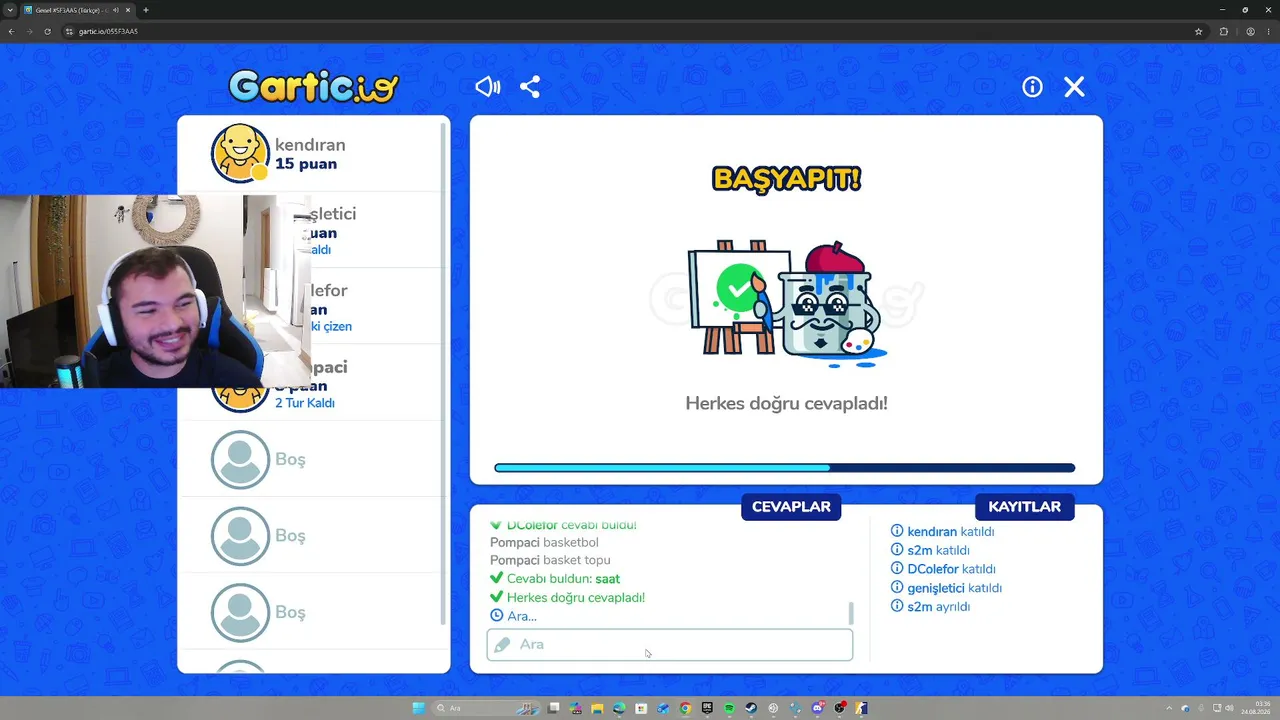
Task: Click 'Herkes doğru cevapladı!' chat line
Action: (x=567, y=597)
